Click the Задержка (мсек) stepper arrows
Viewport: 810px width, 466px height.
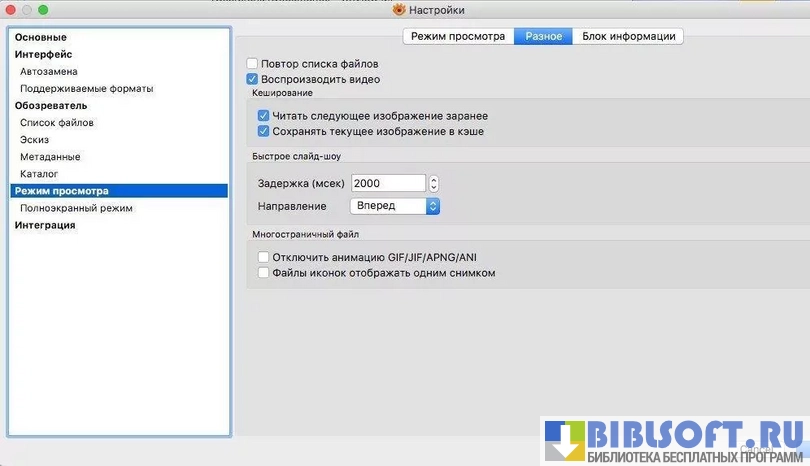coord(434,183)
